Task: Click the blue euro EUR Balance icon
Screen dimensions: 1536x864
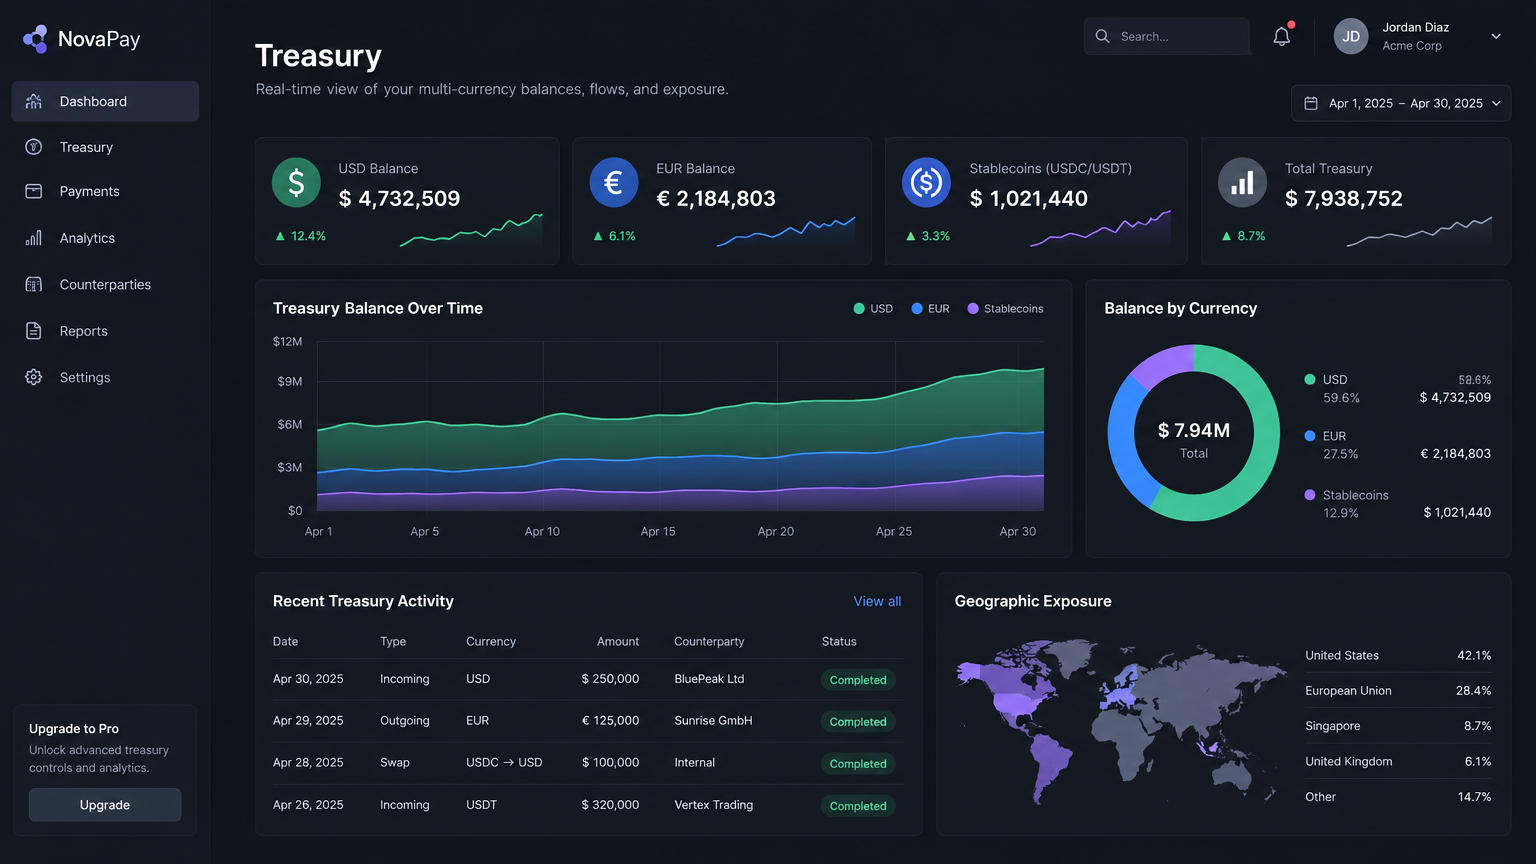Action: click(614, 183)
